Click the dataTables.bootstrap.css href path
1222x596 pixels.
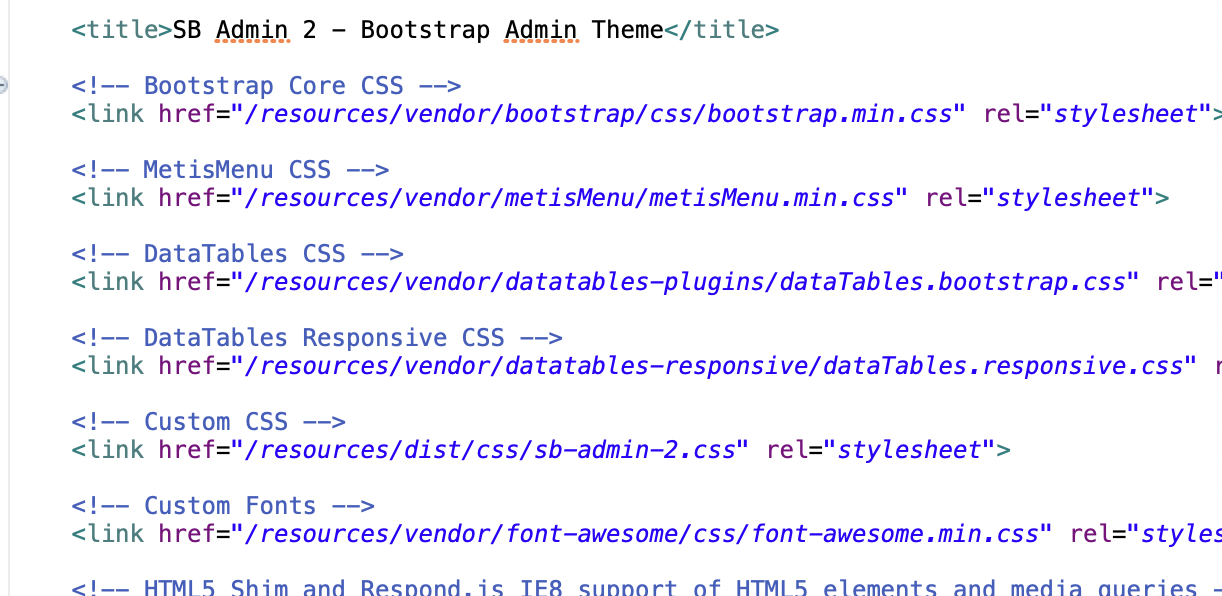click(x=686, y=282)
